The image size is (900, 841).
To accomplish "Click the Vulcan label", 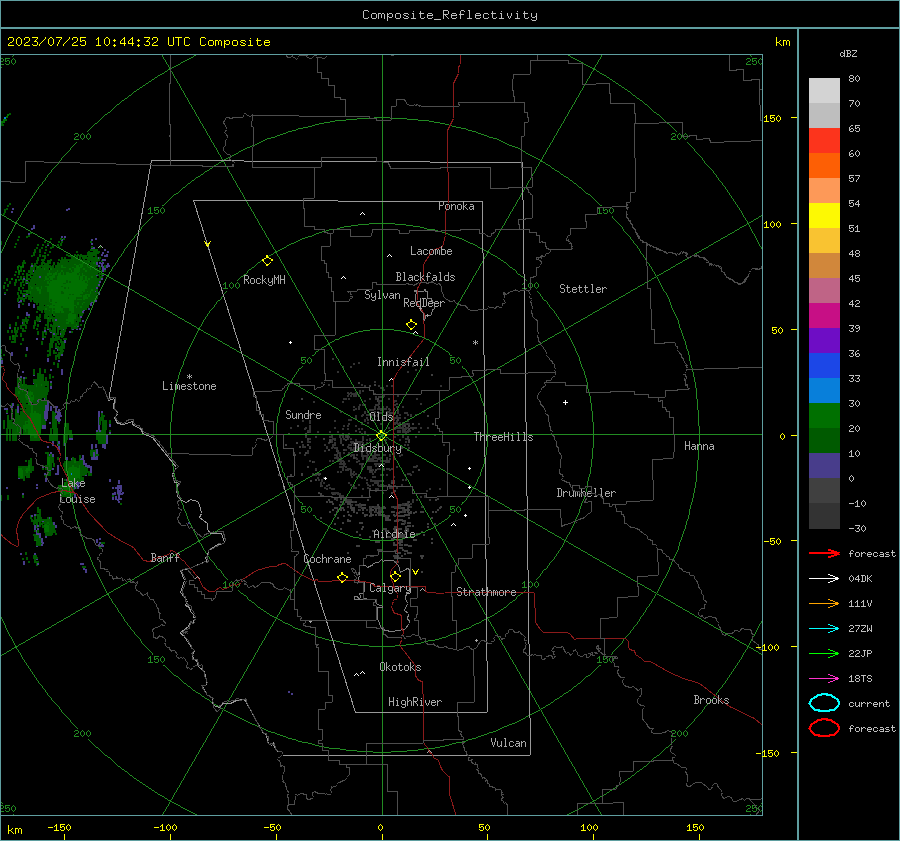I will [508, 743].
